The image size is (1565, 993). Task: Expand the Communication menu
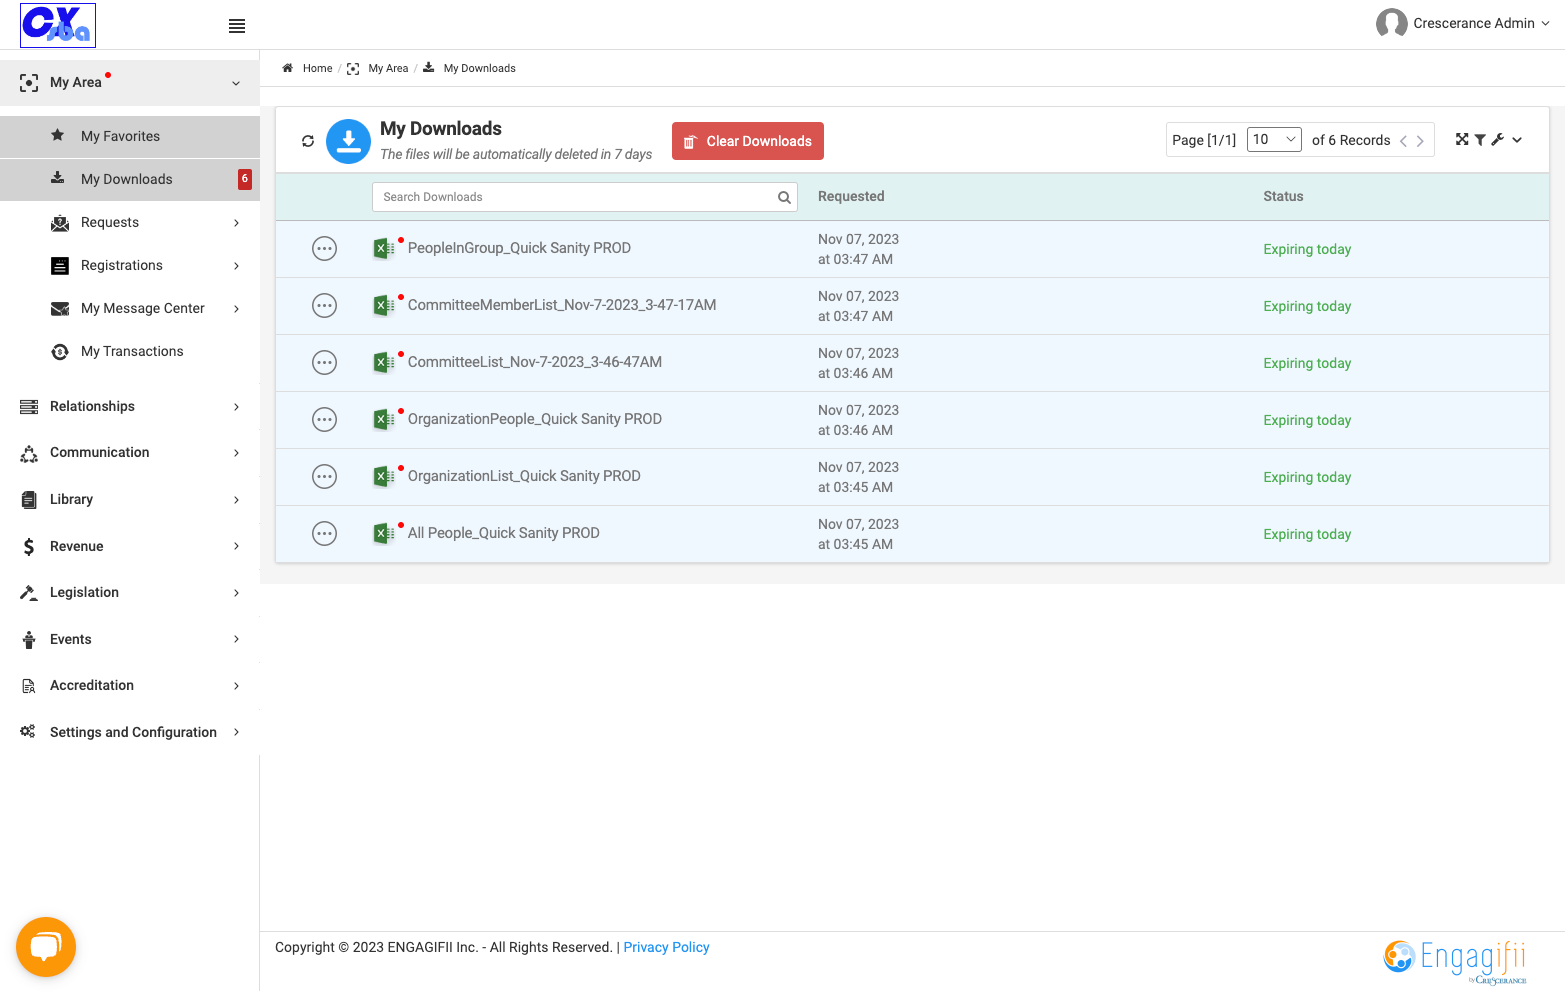click(x=130, y=453)
